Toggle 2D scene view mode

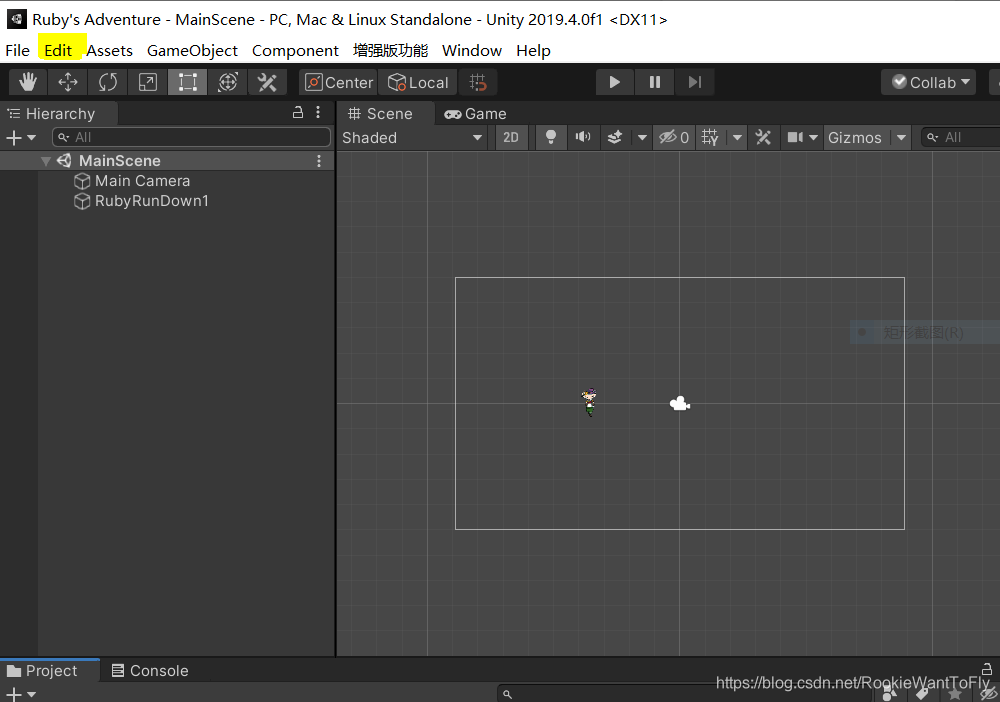coord(511,138)
